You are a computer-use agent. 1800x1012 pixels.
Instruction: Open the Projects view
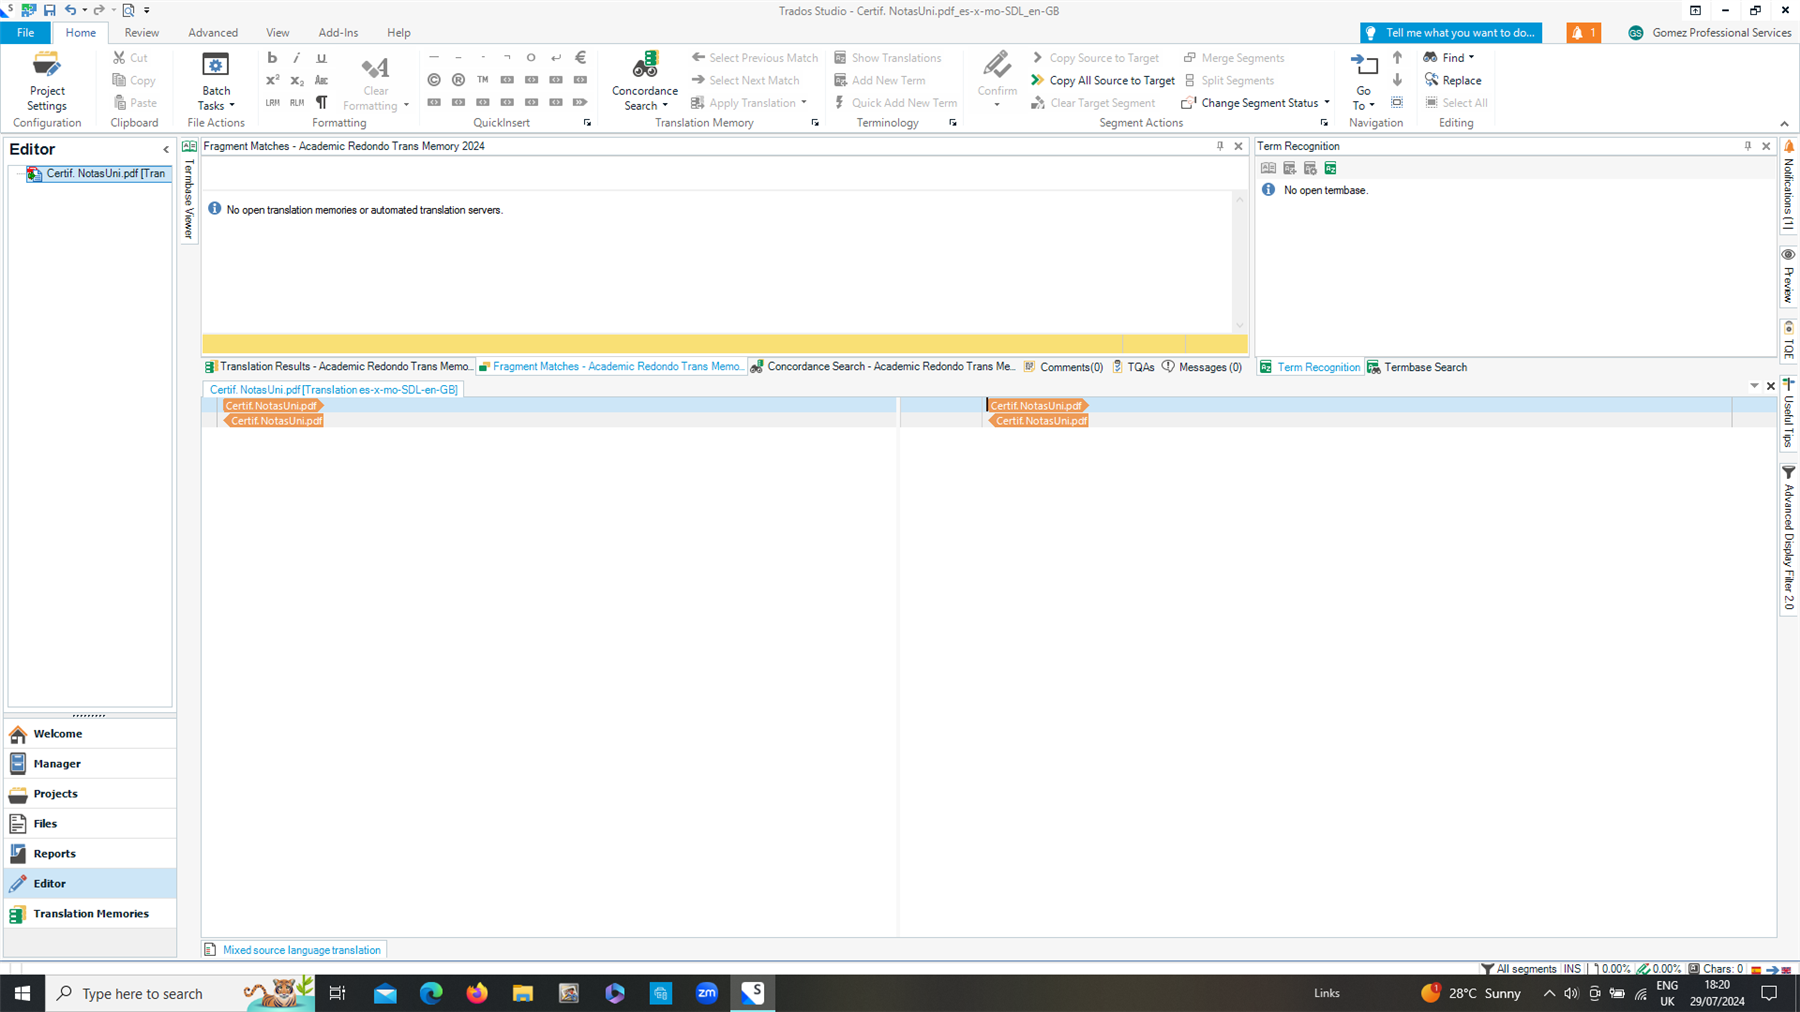(90, 794)
